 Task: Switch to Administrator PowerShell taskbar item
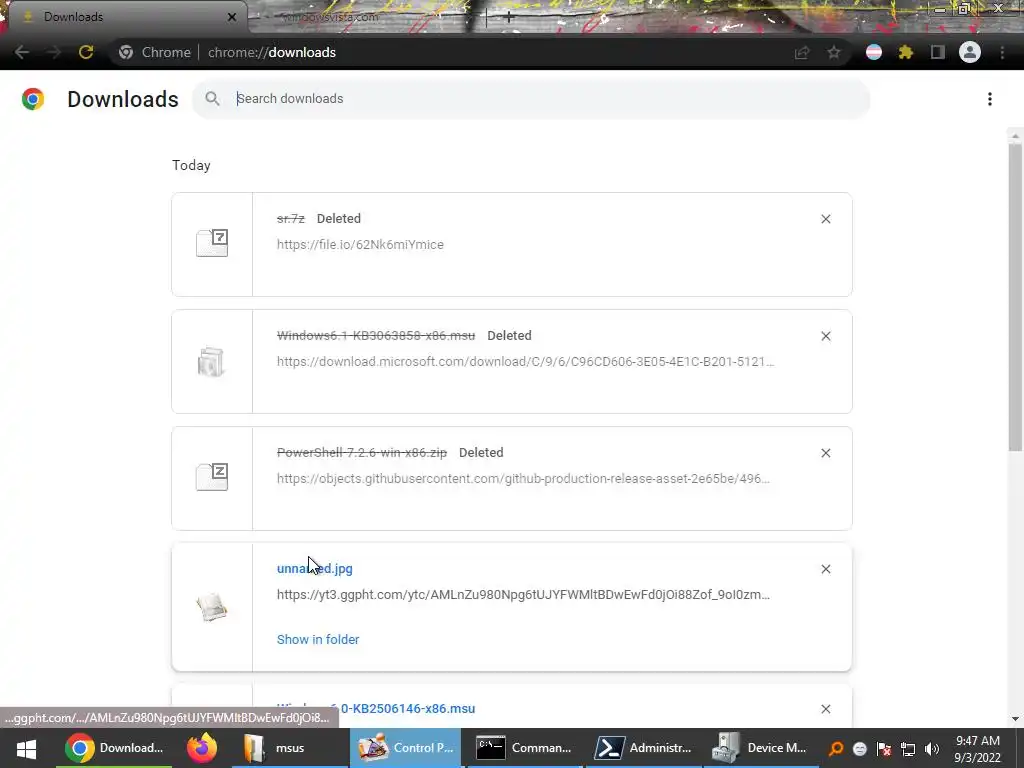click(x=643, y=748)
